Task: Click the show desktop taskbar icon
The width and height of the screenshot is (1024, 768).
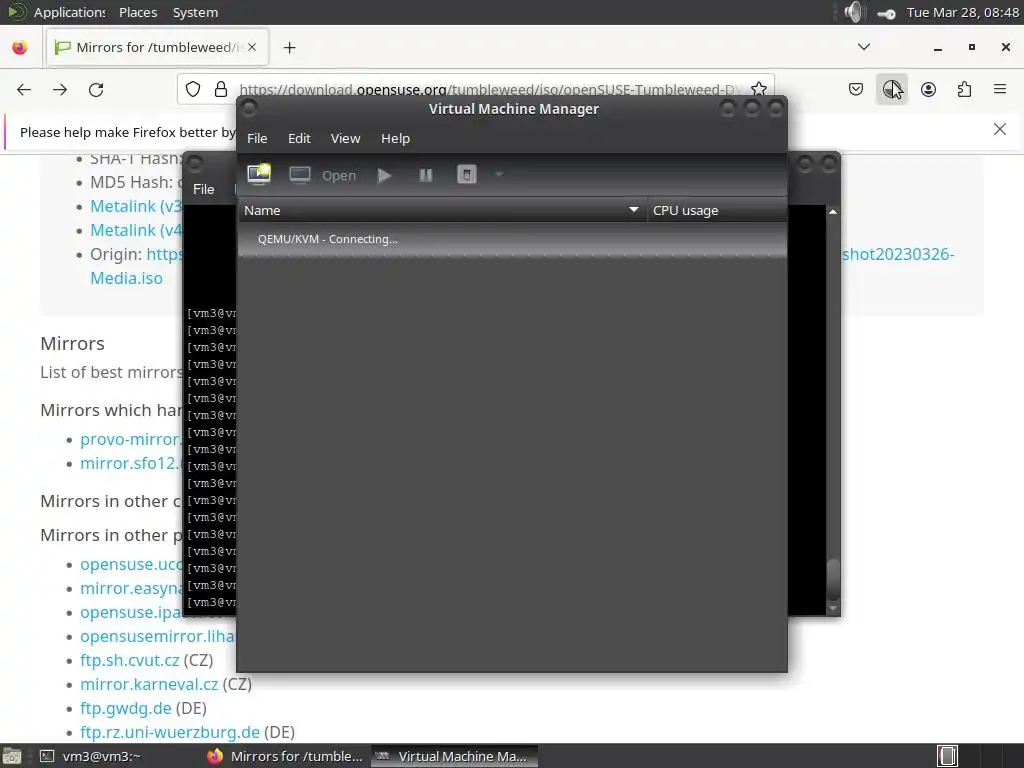Action: 12,756
